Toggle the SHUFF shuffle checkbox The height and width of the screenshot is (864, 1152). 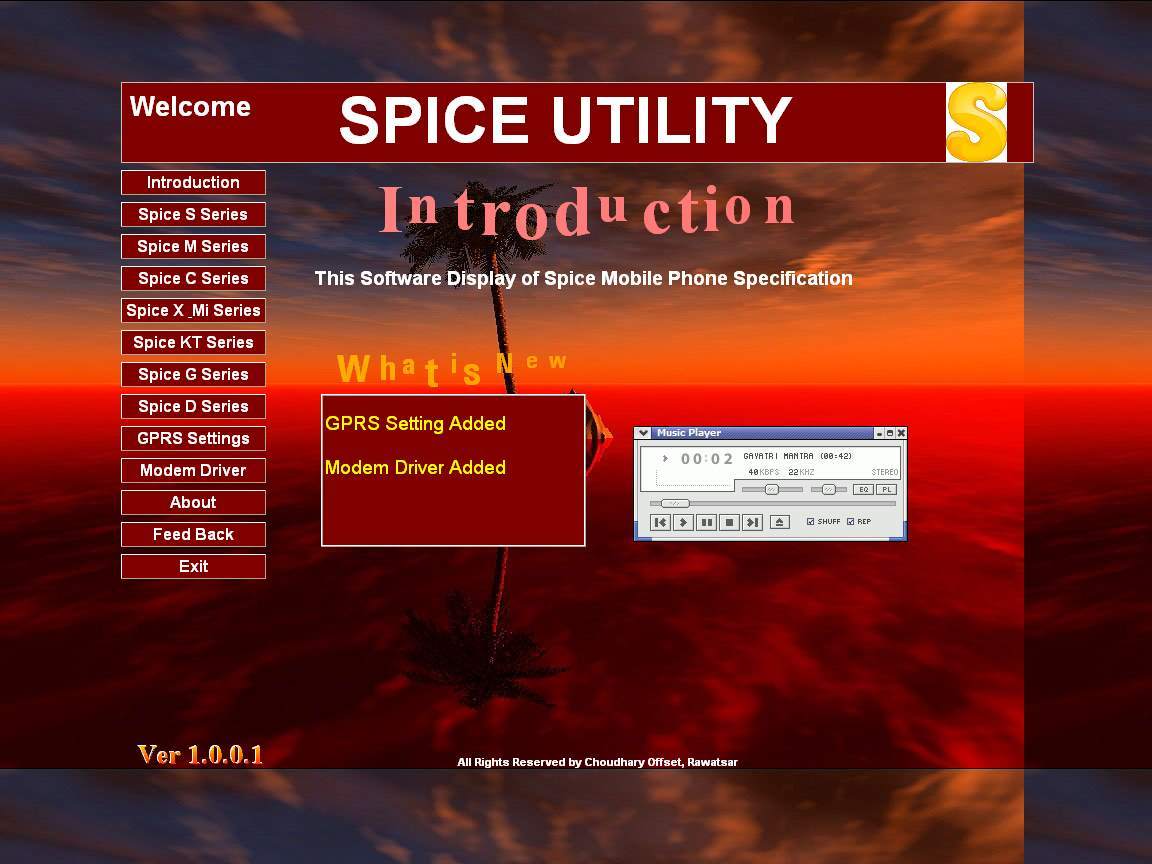click(810, 521)
